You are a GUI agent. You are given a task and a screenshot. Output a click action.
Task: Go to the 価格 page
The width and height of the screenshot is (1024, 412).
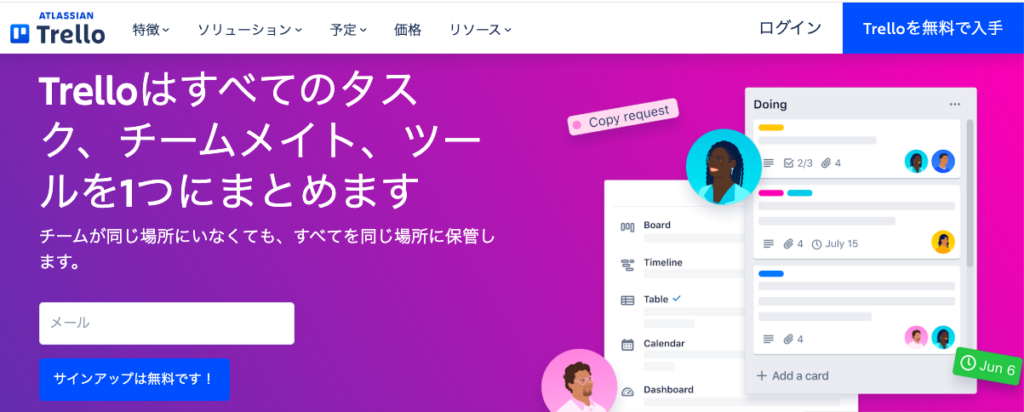(408, 30)
